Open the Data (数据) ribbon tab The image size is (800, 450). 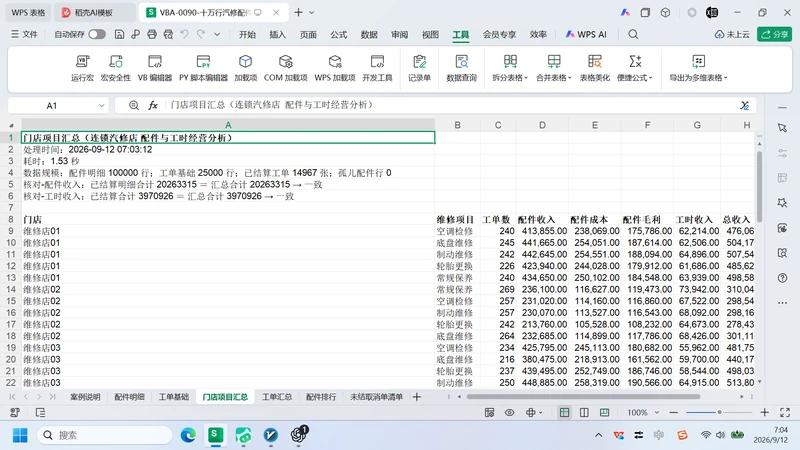click(369, 34)
